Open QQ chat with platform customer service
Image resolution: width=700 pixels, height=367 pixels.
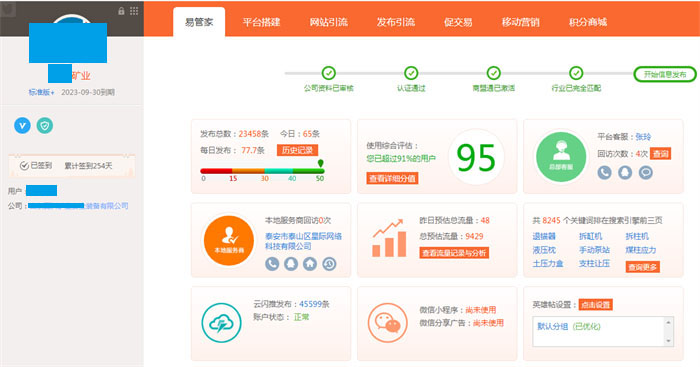pyautogui.click(x=625, y=172)
